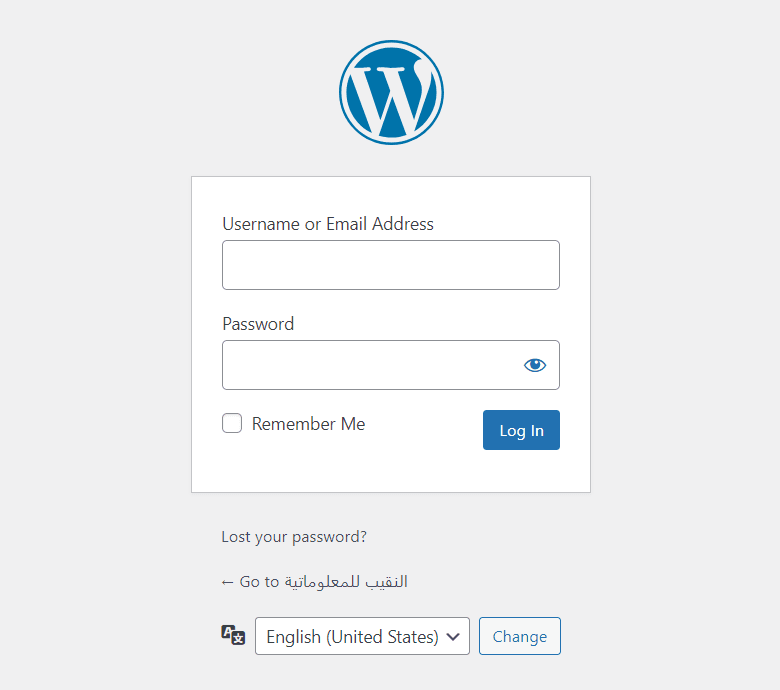The height and width of the screenshot is (690, 780).
Task: Click the WordPress logo
Action: [x=391, y=93]
